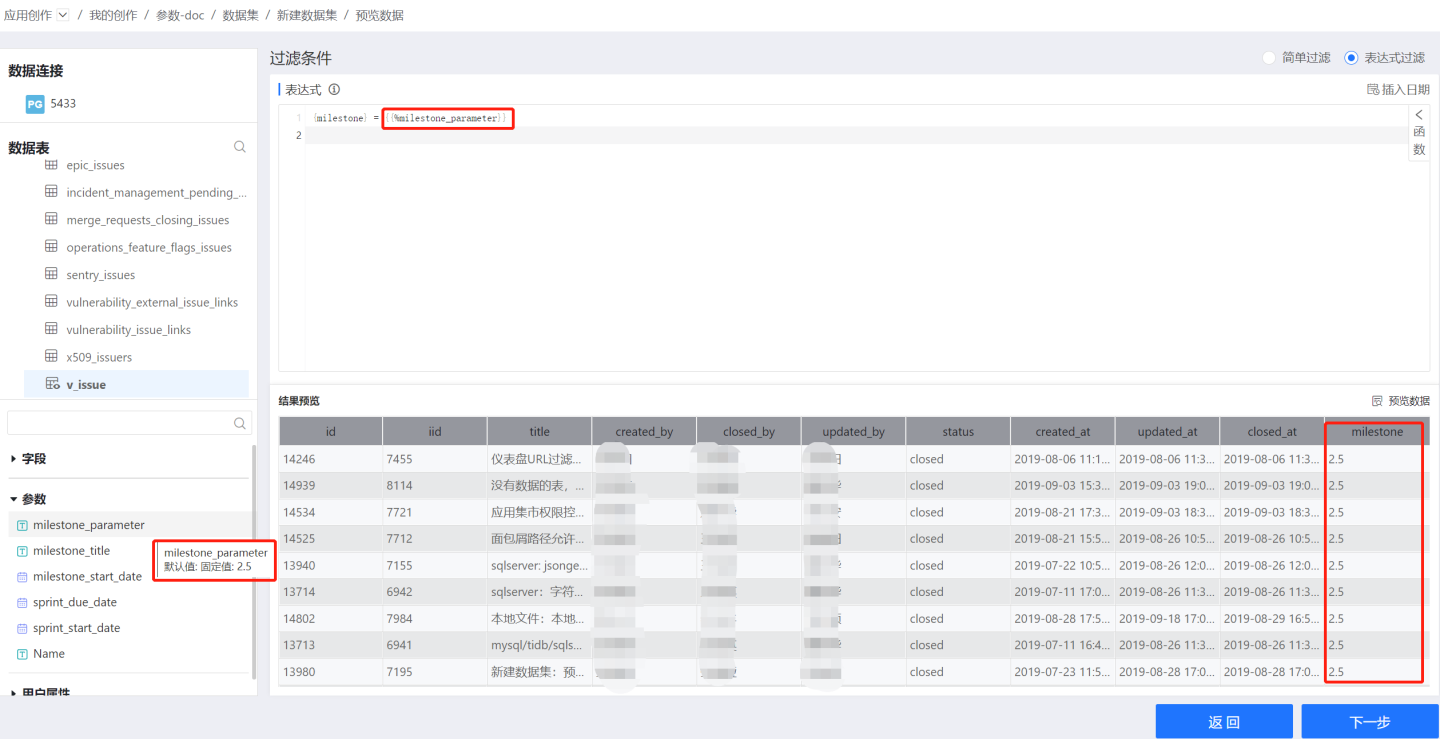Collapse the 参数 section
The height and width of the screenshot is (739, 1440).
14,499
